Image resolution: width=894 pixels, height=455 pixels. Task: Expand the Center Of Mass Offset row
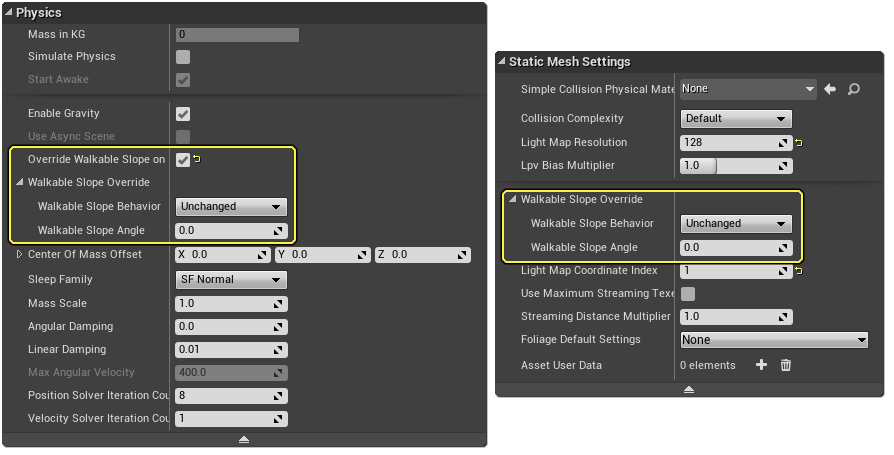19,255
